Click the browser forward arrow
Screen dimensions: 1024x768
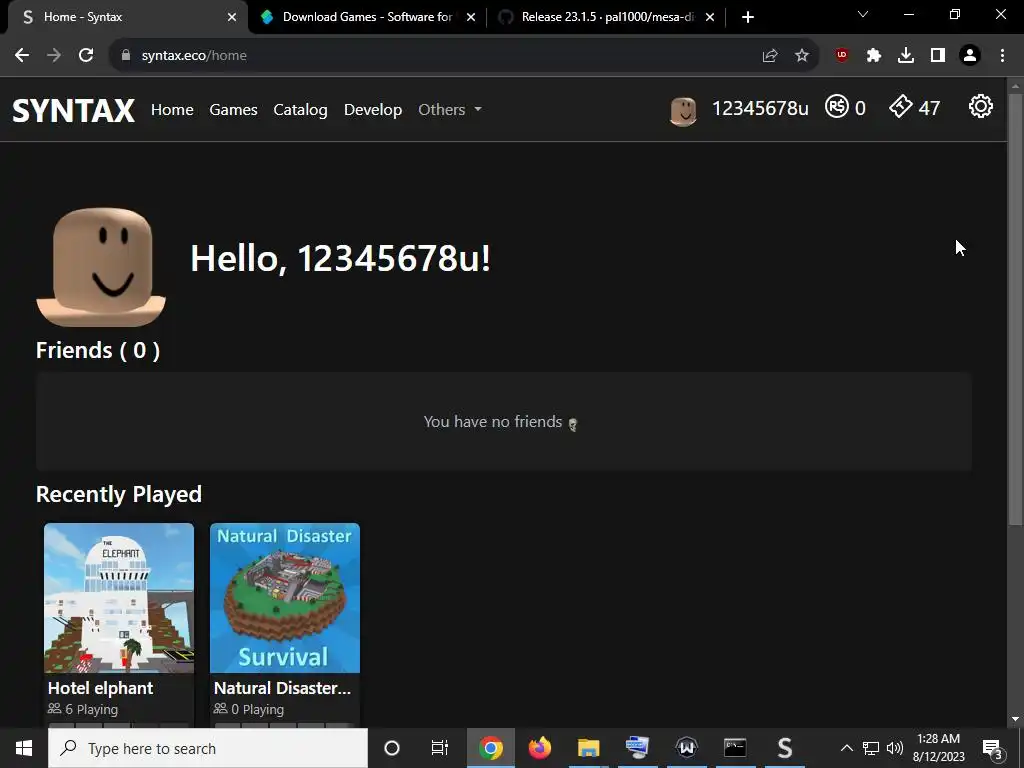(x=54, y=56)
